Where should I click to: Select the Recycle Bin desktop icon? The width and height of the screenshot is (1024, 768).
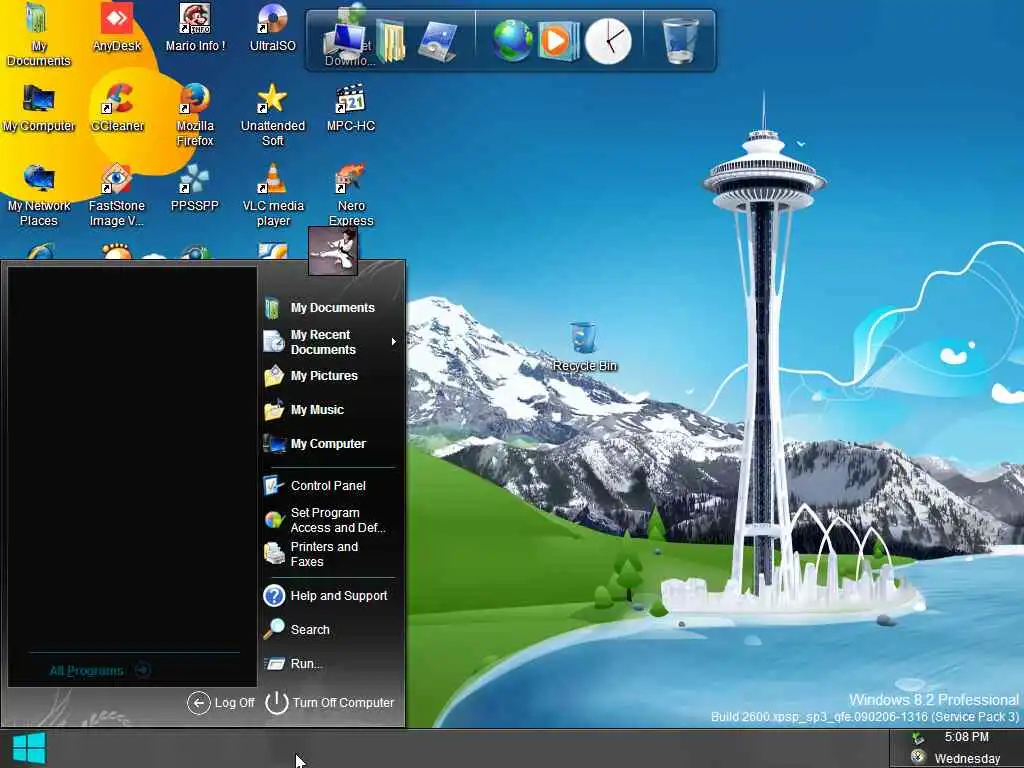point(584,346)
